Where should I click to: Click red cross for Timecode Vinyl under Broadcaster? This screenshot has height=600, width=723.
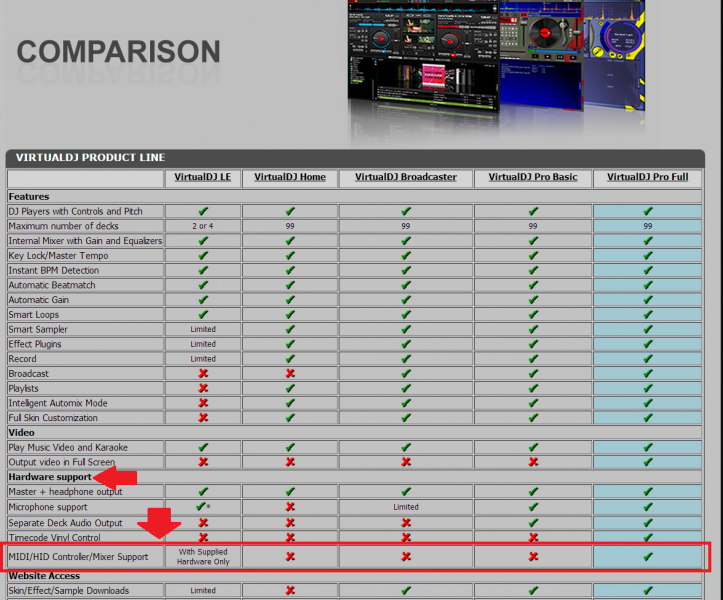[406, 537]
